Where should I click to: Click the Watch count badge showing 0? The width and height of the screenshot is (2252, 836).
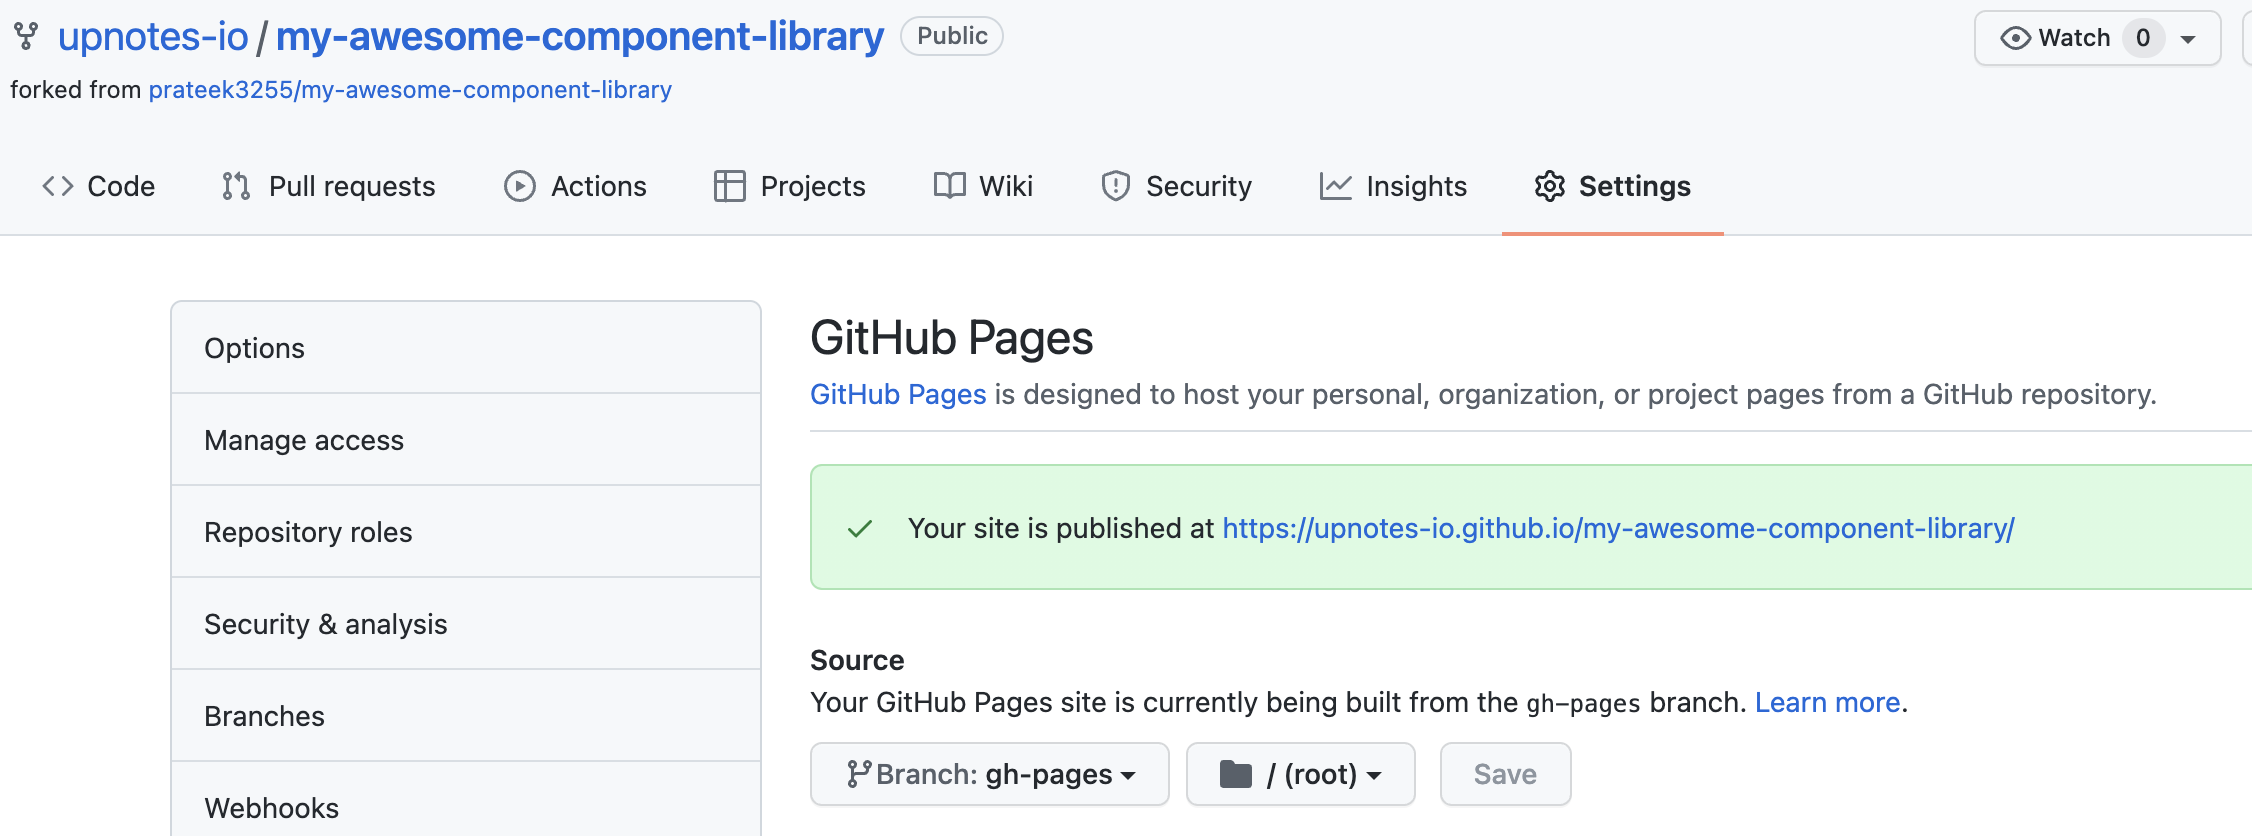pos(2143,38)
